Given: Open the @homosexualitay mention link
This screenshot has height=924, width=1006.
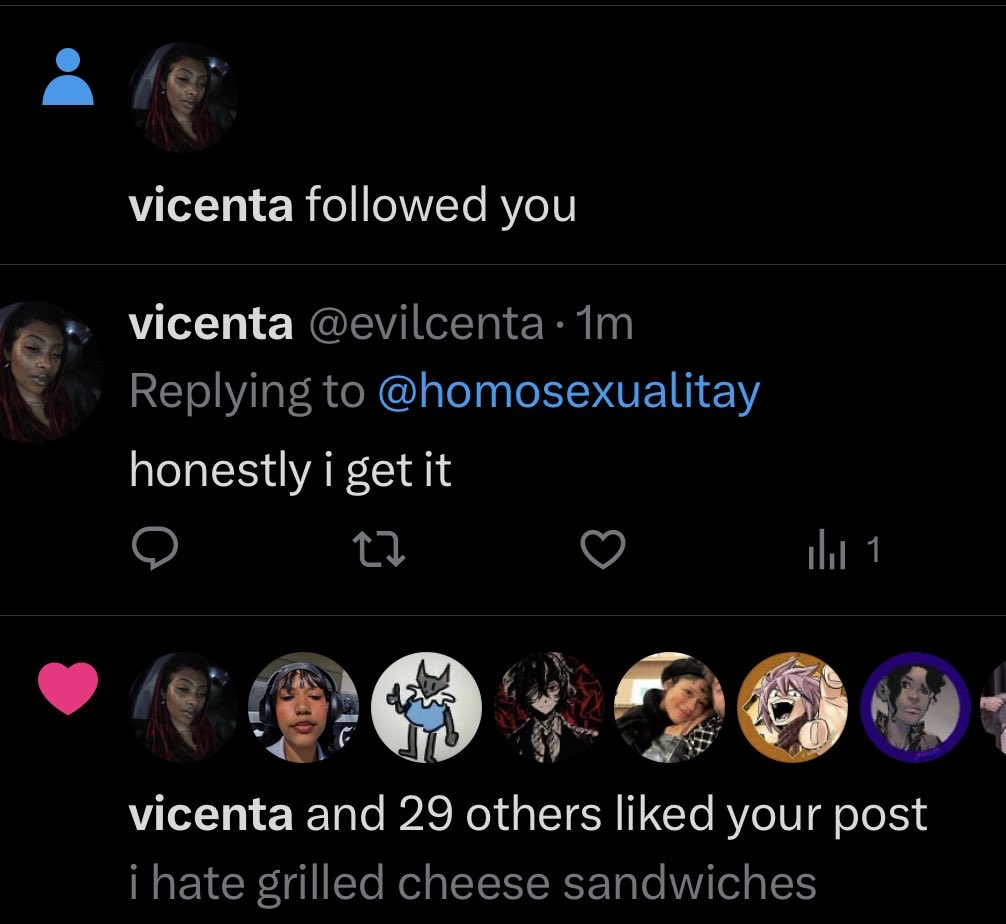Looking at the screenshot, I should 569,391.
